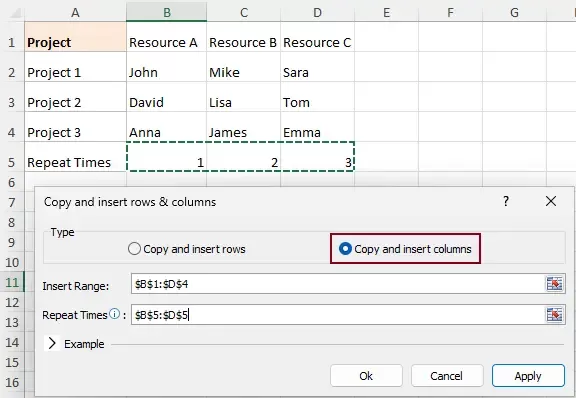Click the James cell

point(244,127)
